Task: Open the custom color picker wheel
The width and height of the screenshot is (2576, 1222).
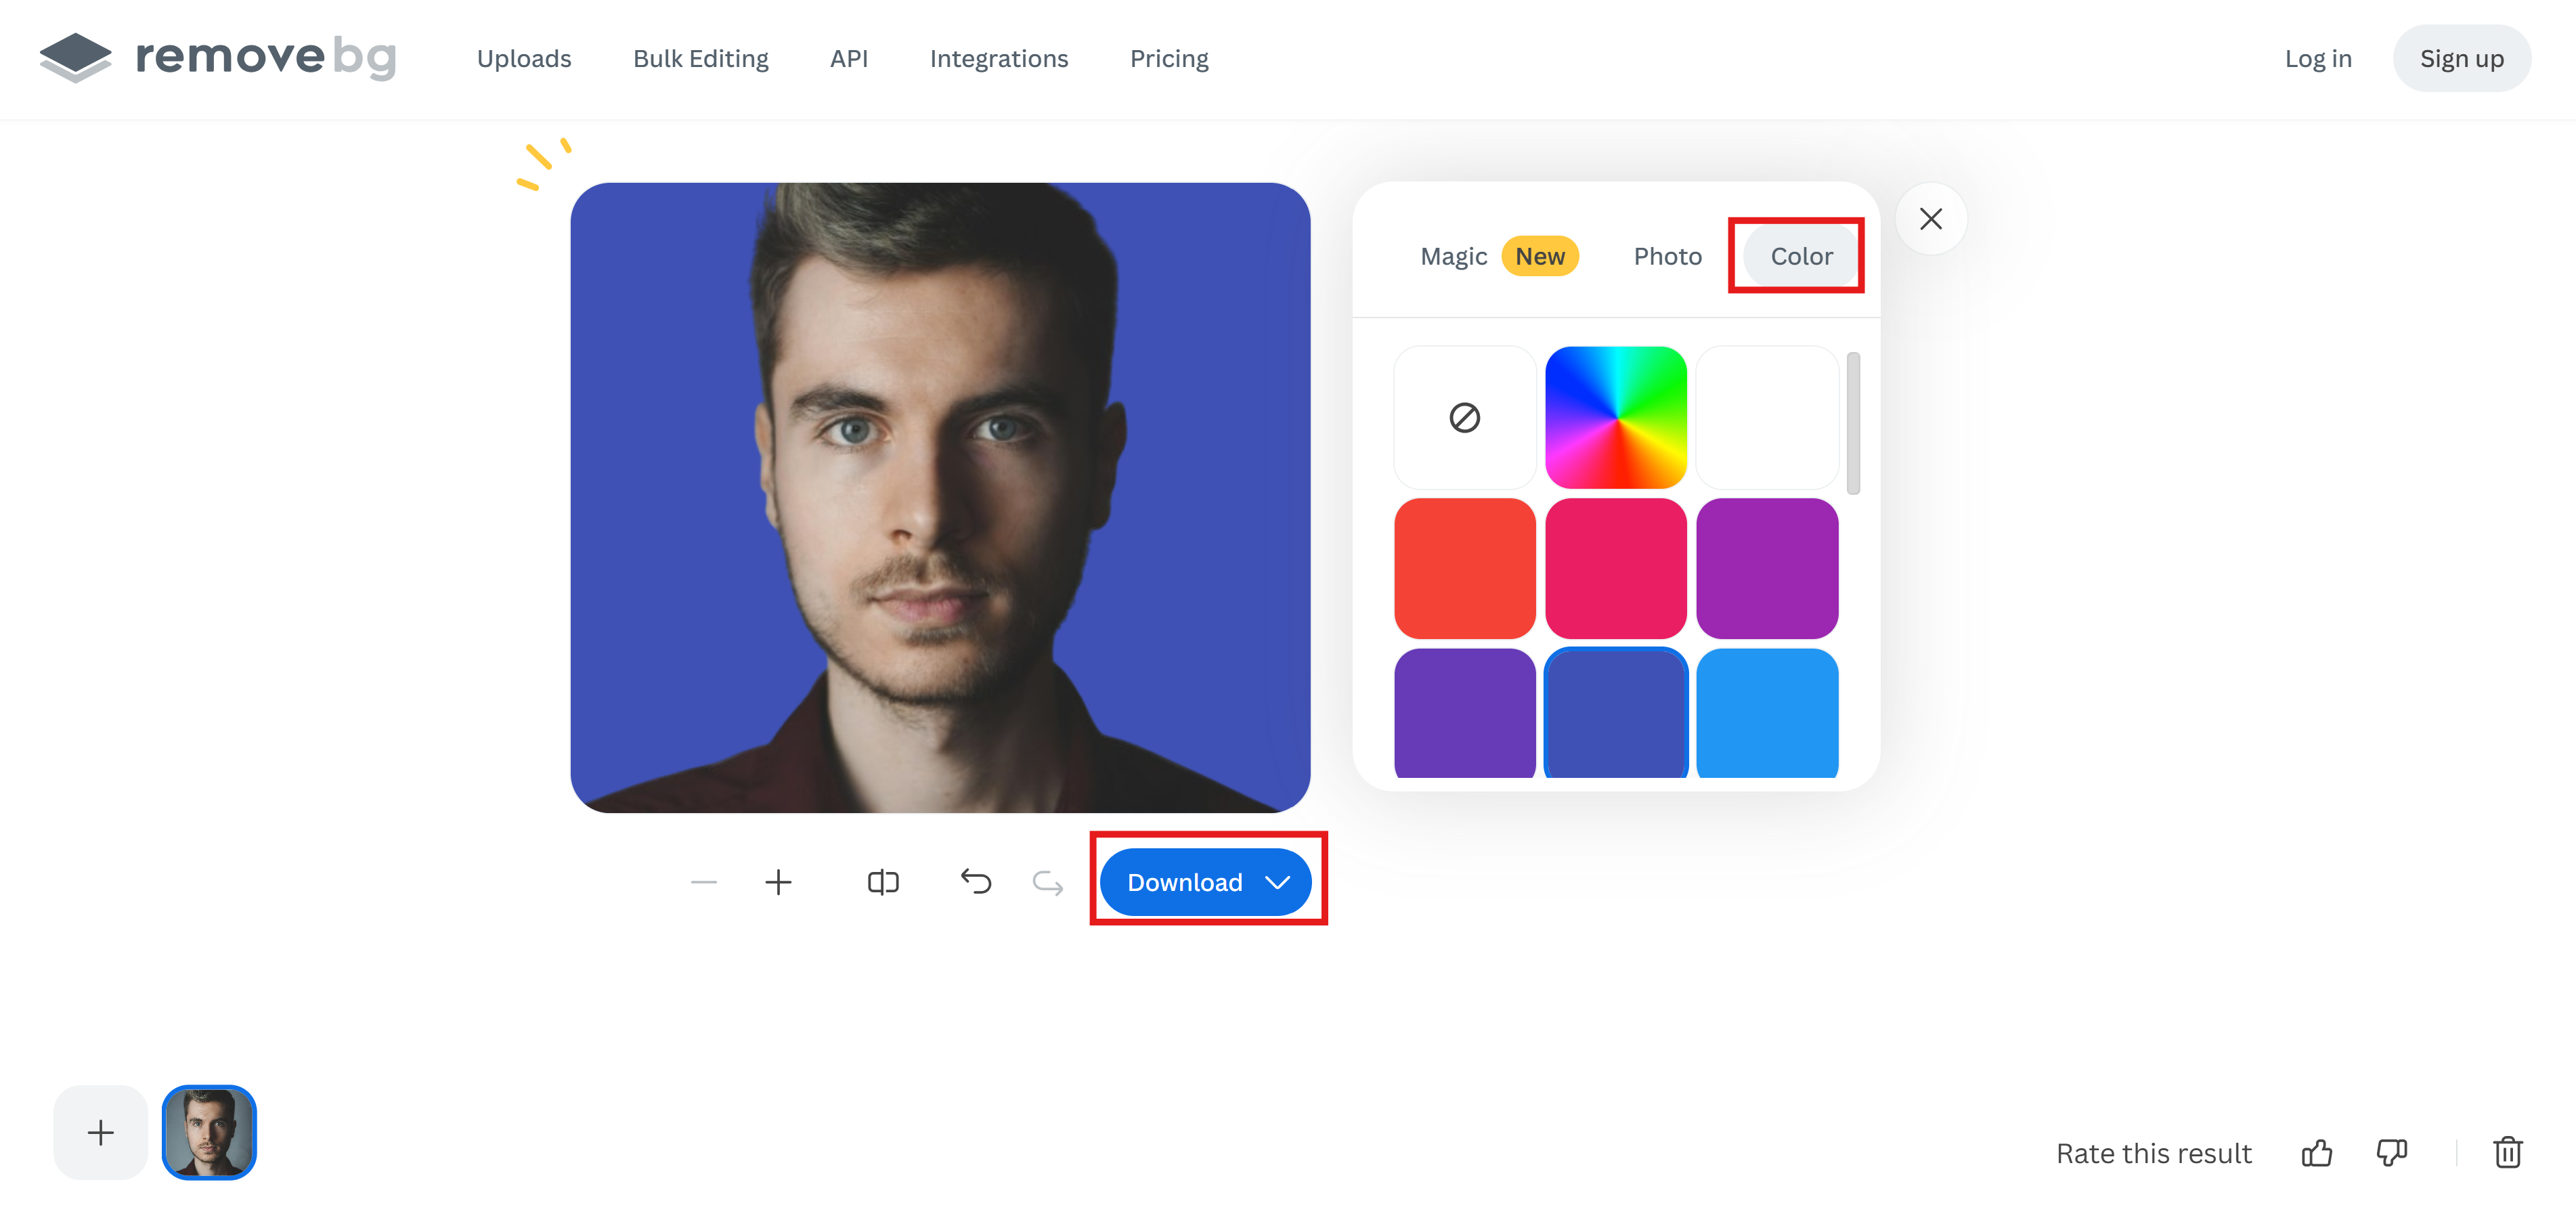Action: tap(1616, 417)
